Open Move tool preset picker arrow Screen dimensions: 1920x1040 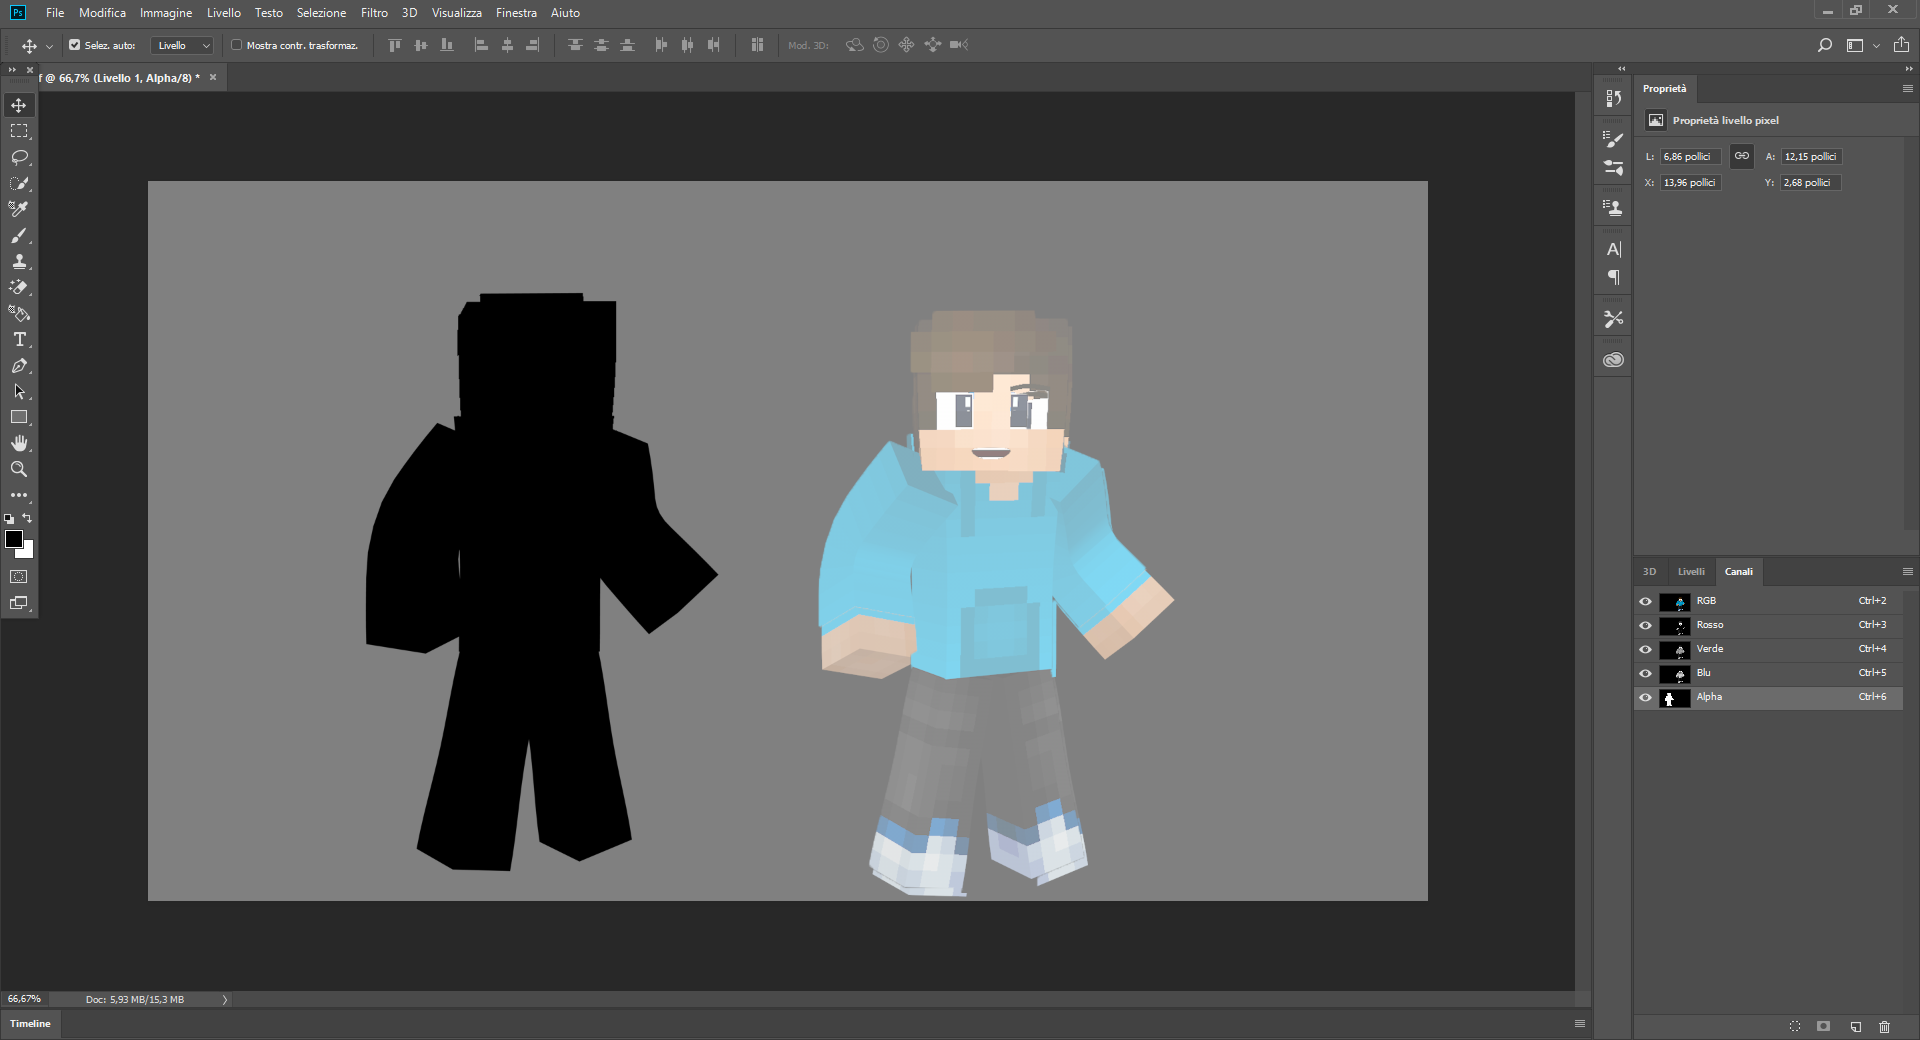(x=49, y=46)
